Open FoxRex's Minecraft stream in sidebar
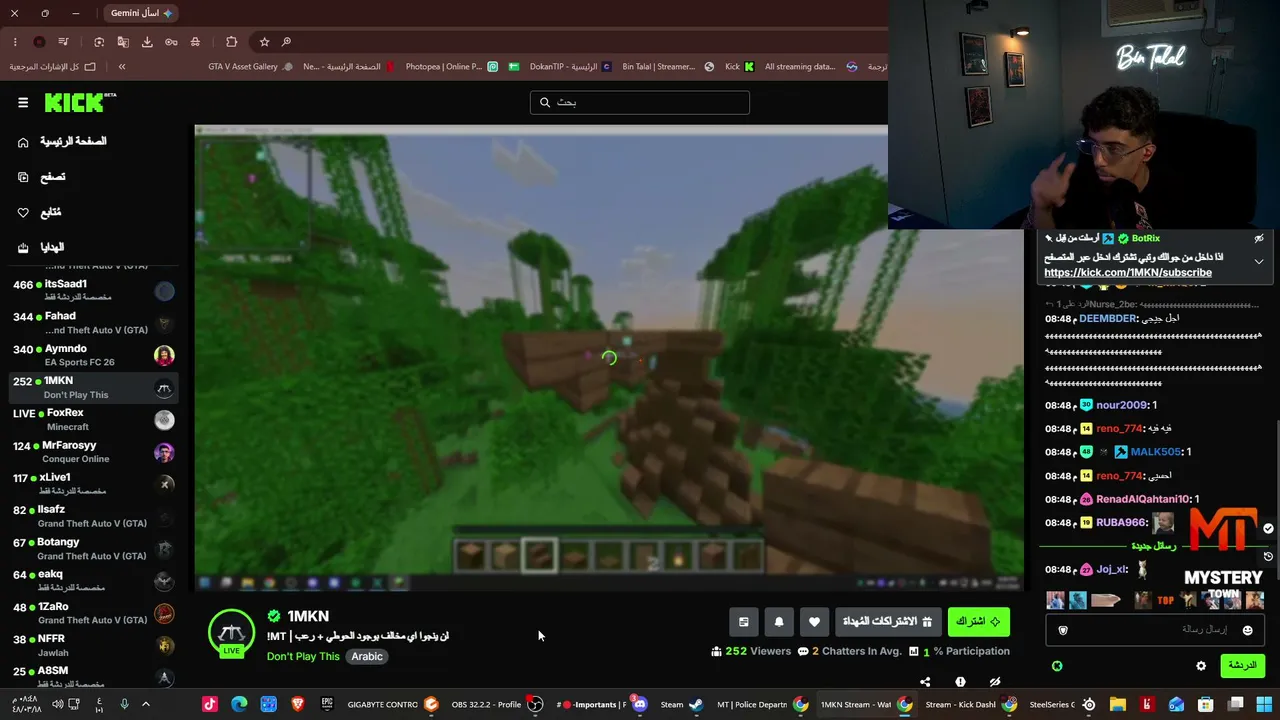Image resolution: width=1280 pixels, height=720 pixels. coord(93,419)
